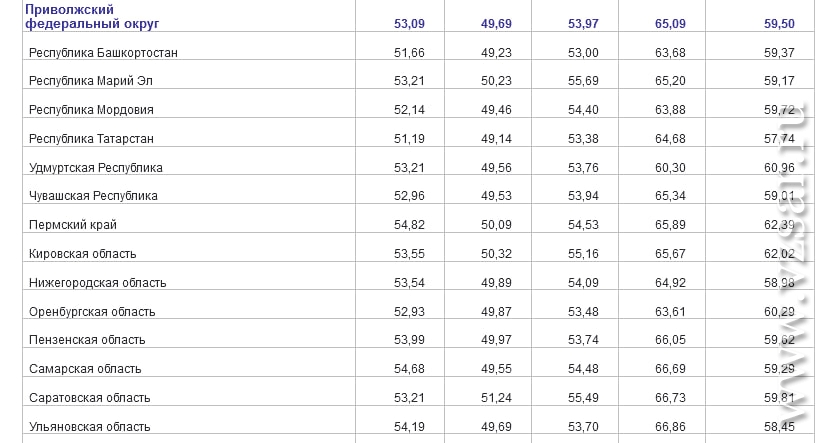Select the Республика Башкортостан row label
The image size is (822, 443).
(x=103, y=53)
